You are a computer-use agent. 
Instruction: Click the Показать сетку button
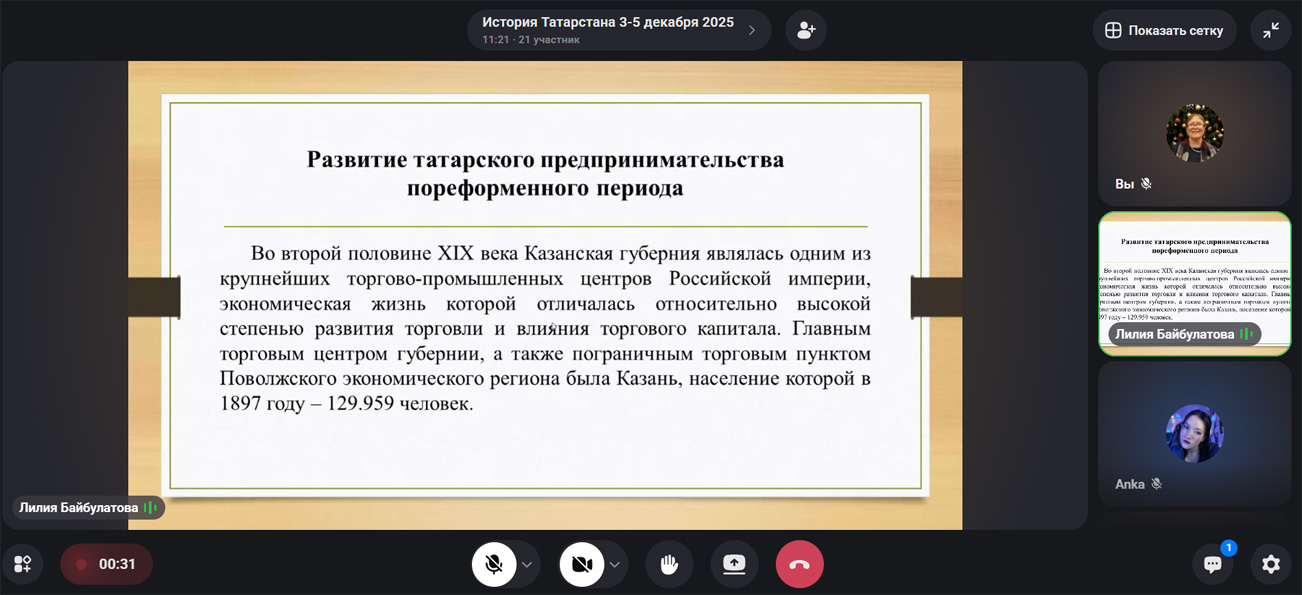coord(1164,30)
